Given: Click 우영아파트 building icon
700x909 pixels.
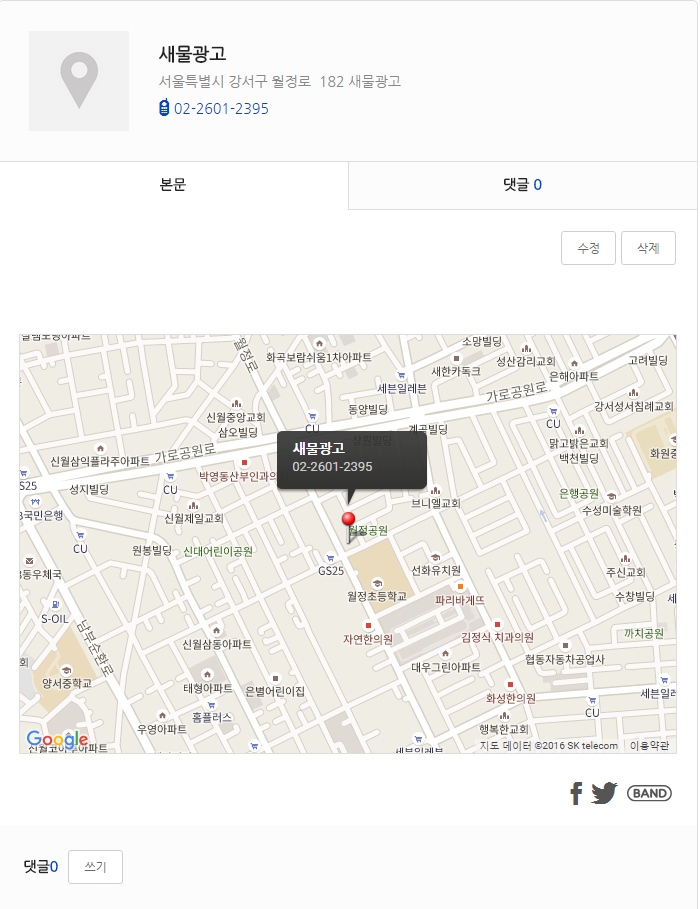Looking at the screenshot, I should tap(162, 715).
